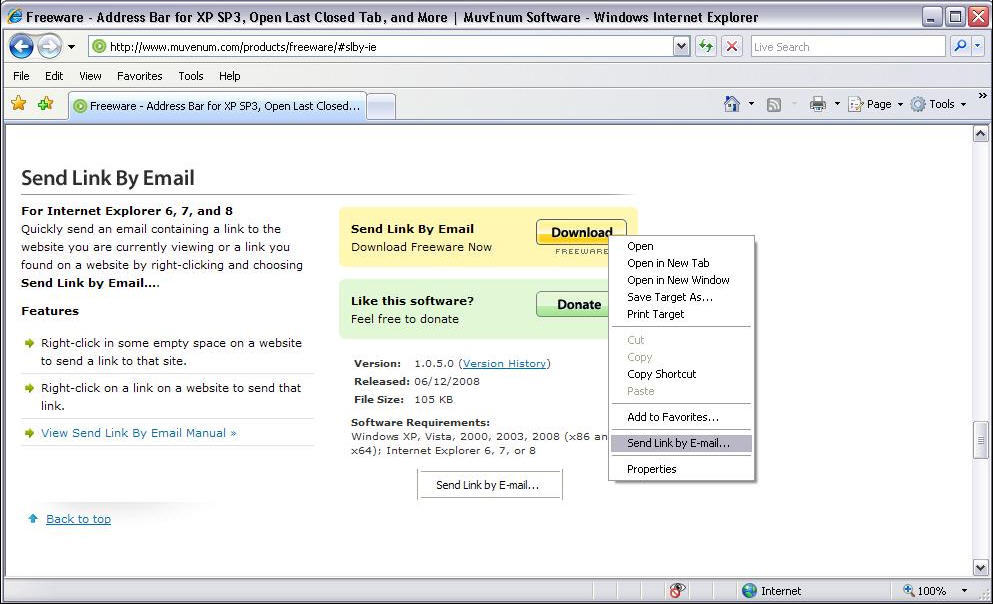
Task: Expand the address bar history dropdown
Action: click(681, 46)
